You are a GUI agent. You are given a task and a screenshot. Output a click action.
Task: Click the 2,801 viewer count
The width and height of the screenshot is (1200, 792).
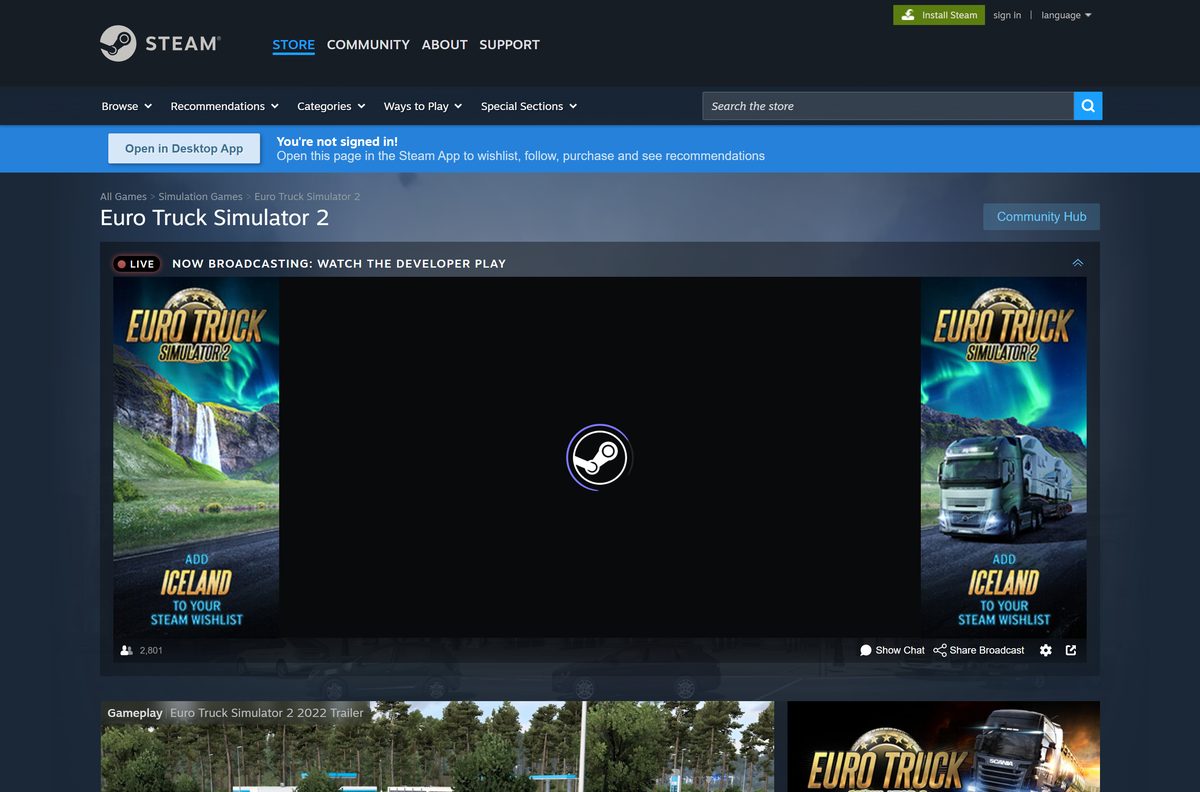click(x=151, y=650)
